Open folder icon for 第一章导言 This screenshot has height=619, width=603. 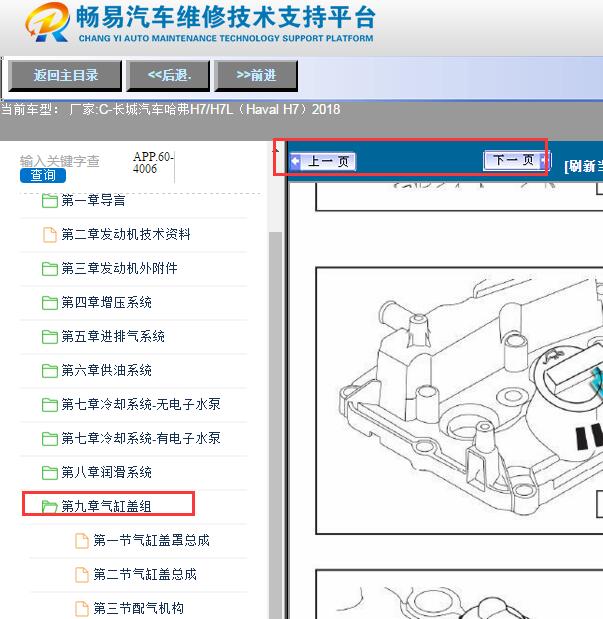point(50,201)
